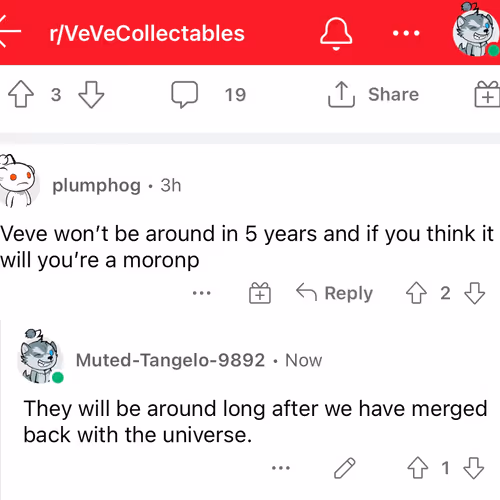Open plumphog's avatar
500x500 pixels.
pos(17,181)
